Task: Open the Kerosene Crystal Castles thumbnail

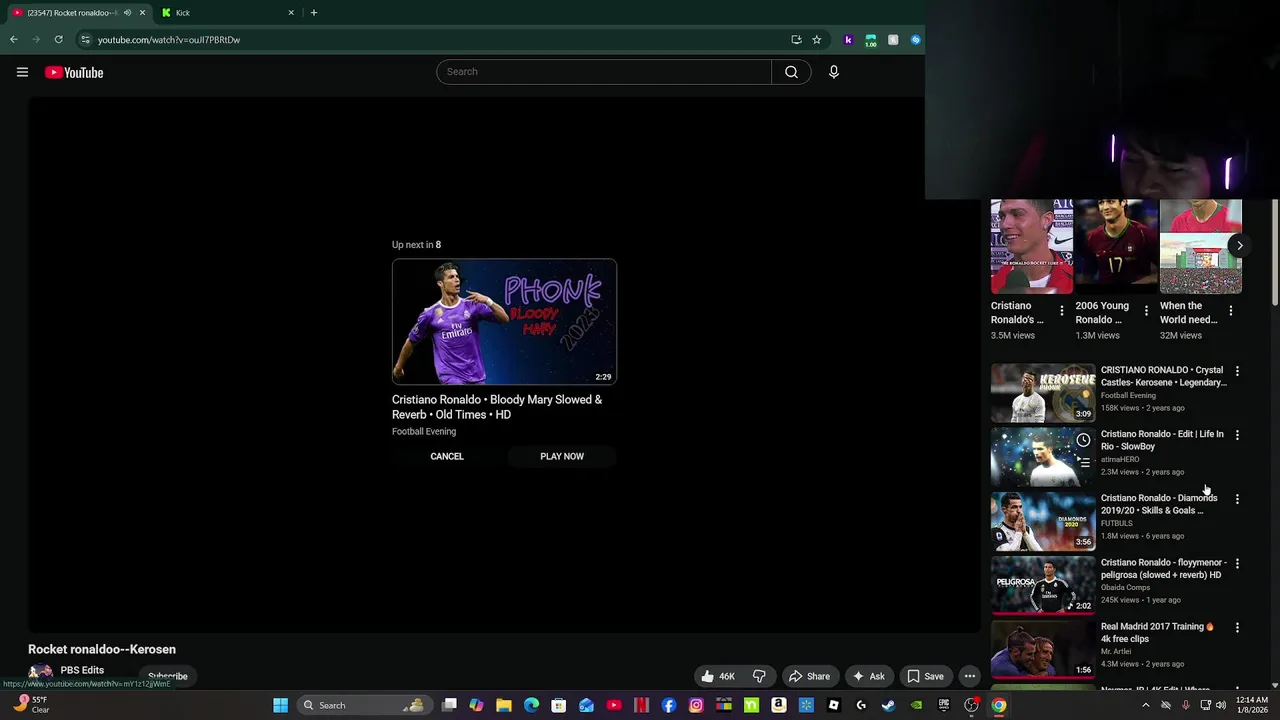Action: 1043,393
